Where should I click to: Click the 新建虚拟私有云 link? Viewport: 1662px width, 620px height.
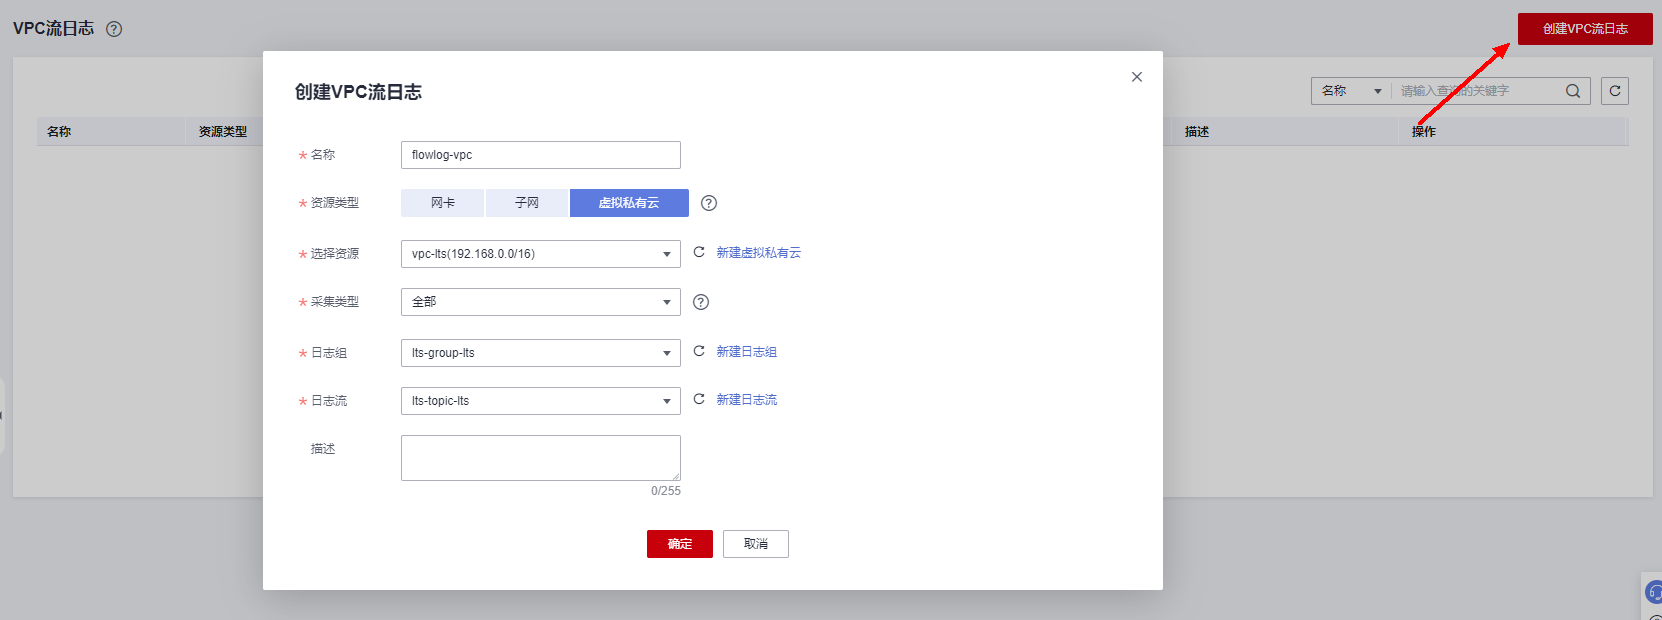coord(758,253)
